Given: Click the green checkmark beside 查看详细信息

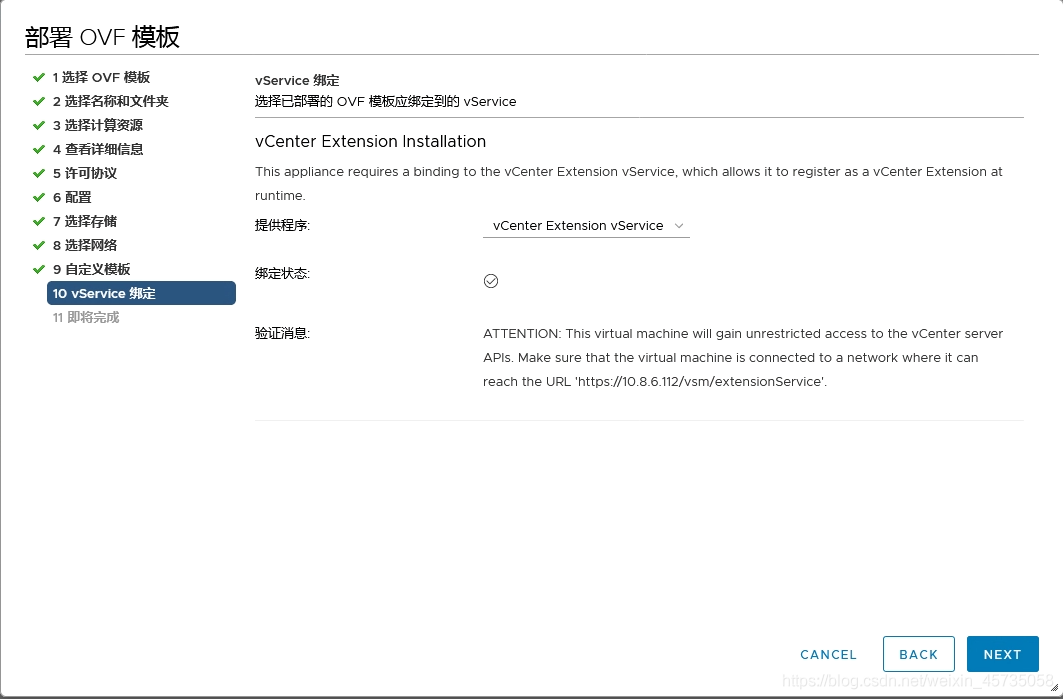Looking at the screenshot, I should pyautogui.click(x=39, y=149).
